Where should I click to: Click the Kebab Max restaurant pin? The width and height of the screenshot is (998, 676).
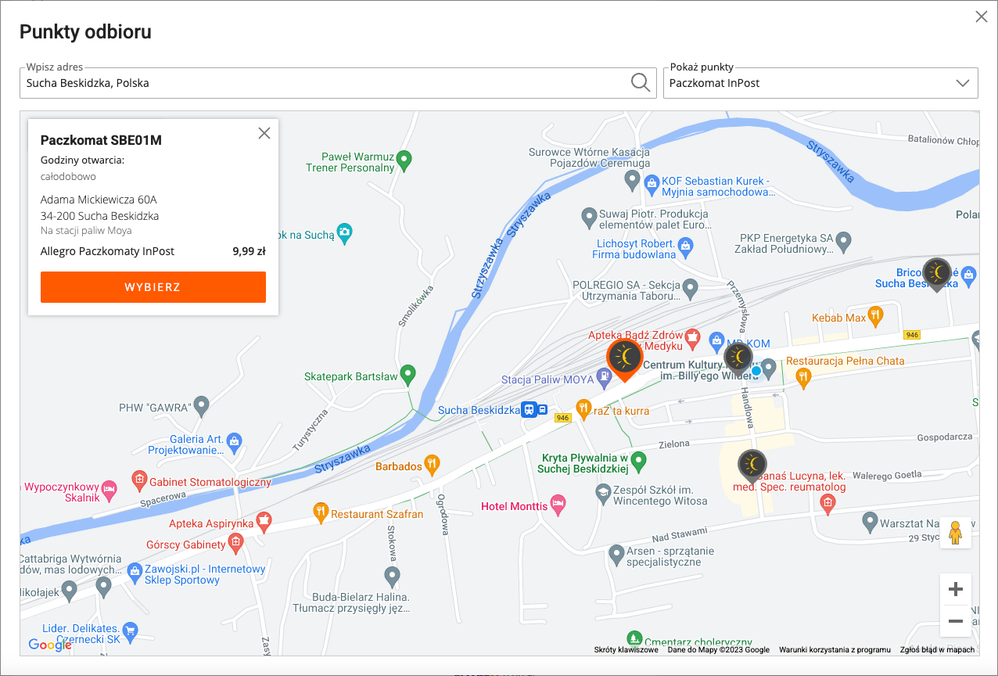(876, 316)
